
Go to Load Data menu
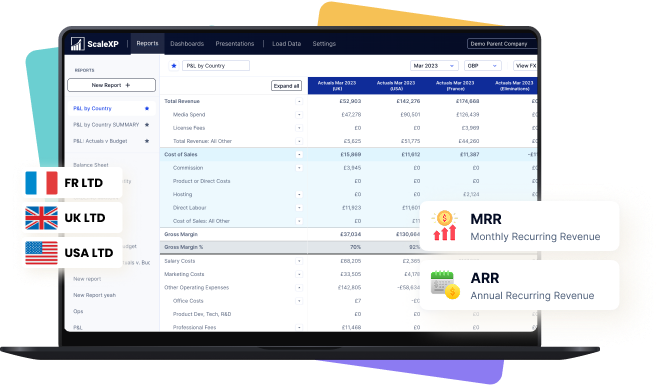click(286, 44)
